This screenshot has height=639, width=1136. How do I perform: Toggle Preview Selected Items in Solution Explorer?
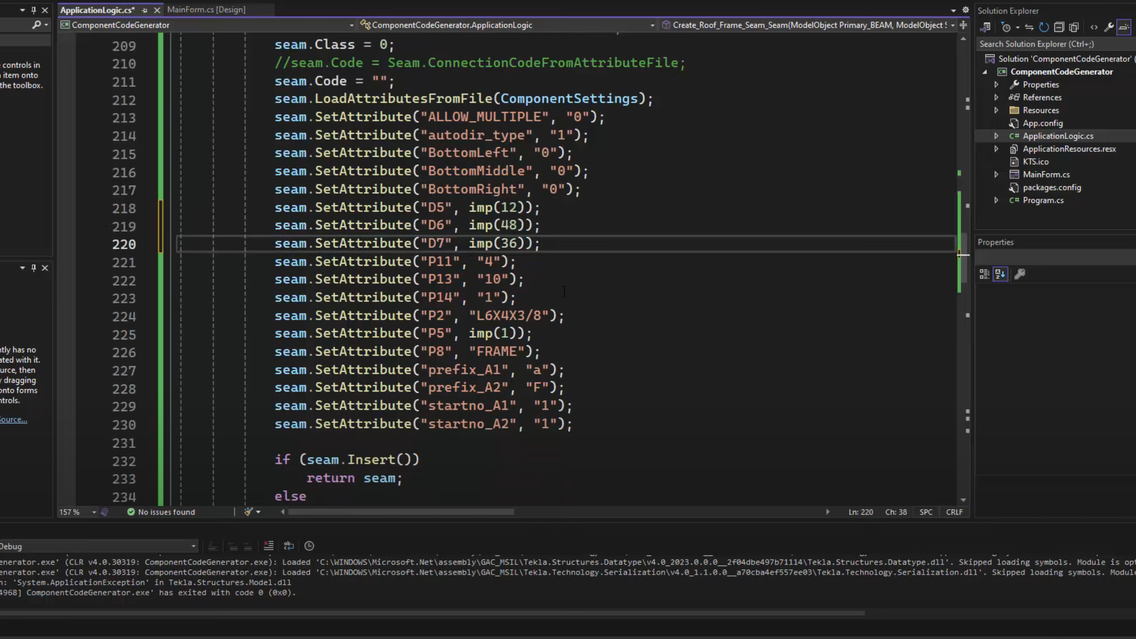[x=1124, y=27]
